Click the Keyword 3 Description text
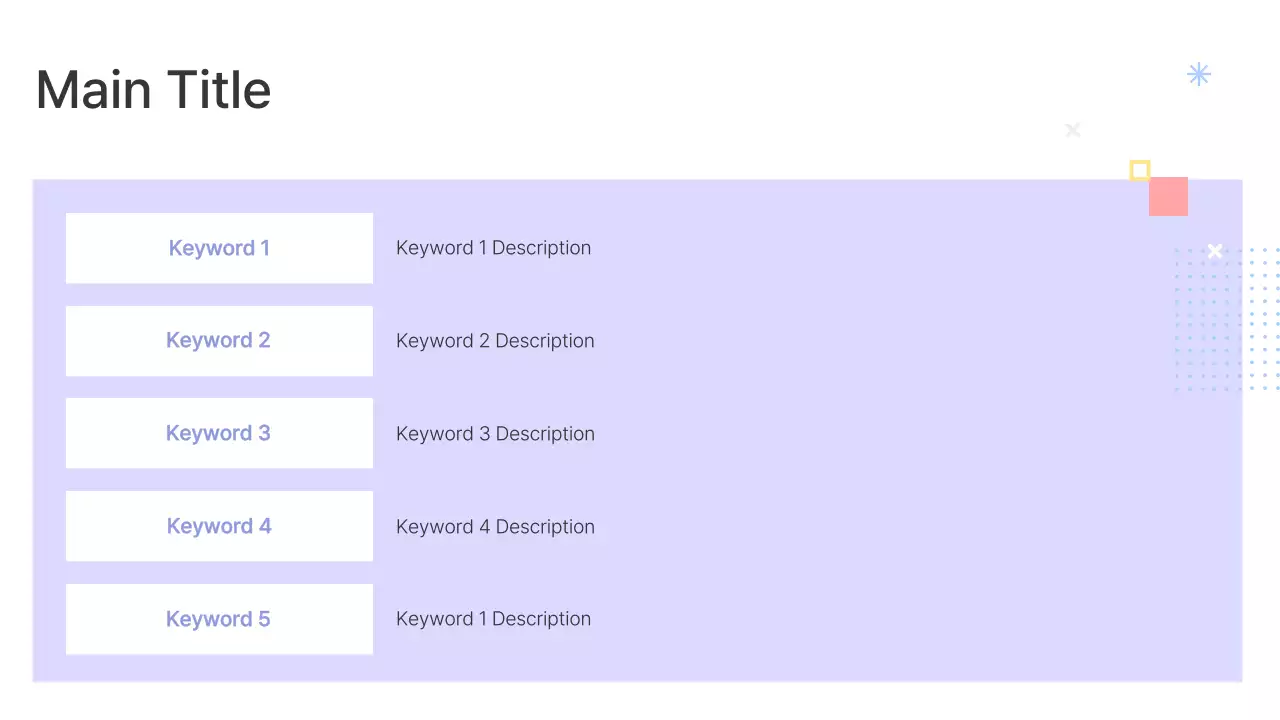The image size is (1280, 720). point(495,434)
